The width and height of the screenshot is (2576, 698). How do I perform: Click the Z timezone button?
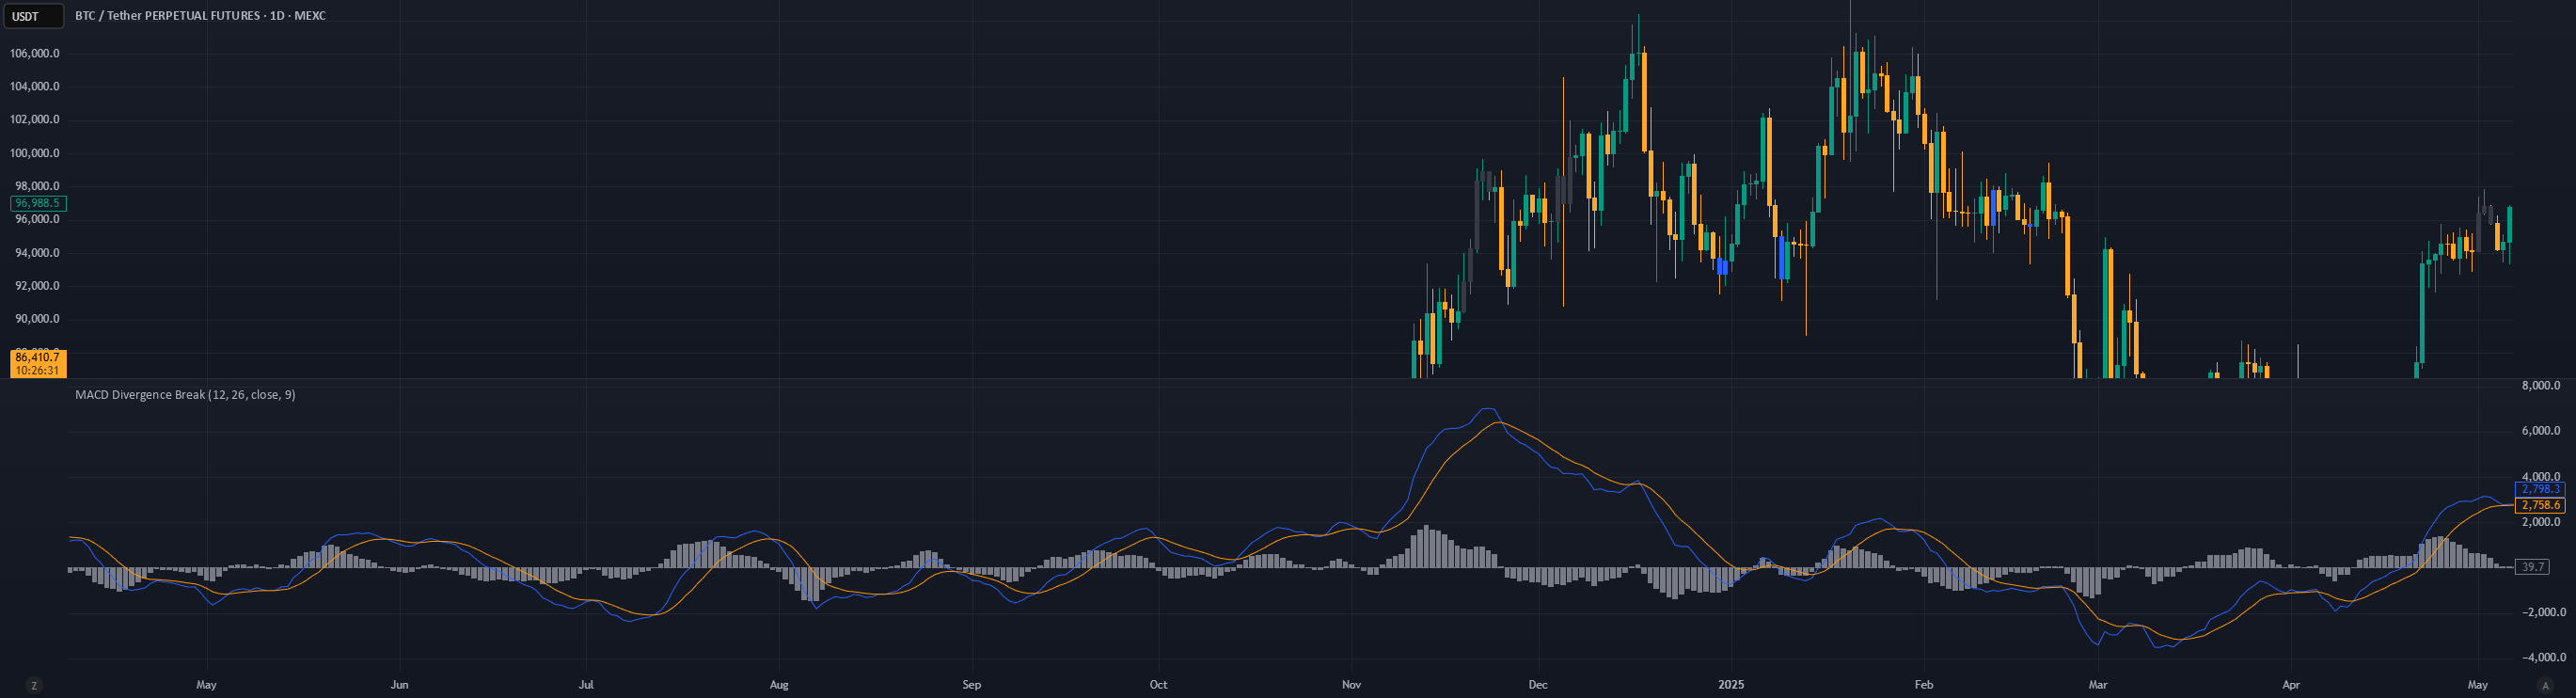[x=34, y=685]
